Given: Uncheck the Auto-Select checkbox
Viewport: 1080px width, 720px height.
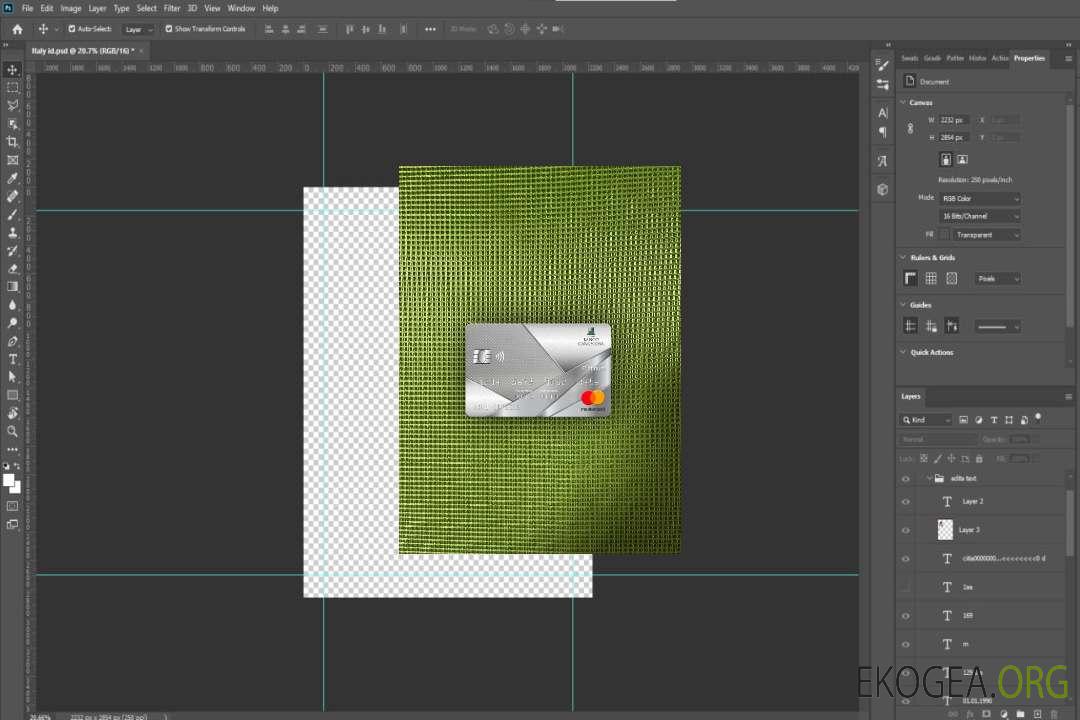Looking at the screenshot, I should point(71,29).
